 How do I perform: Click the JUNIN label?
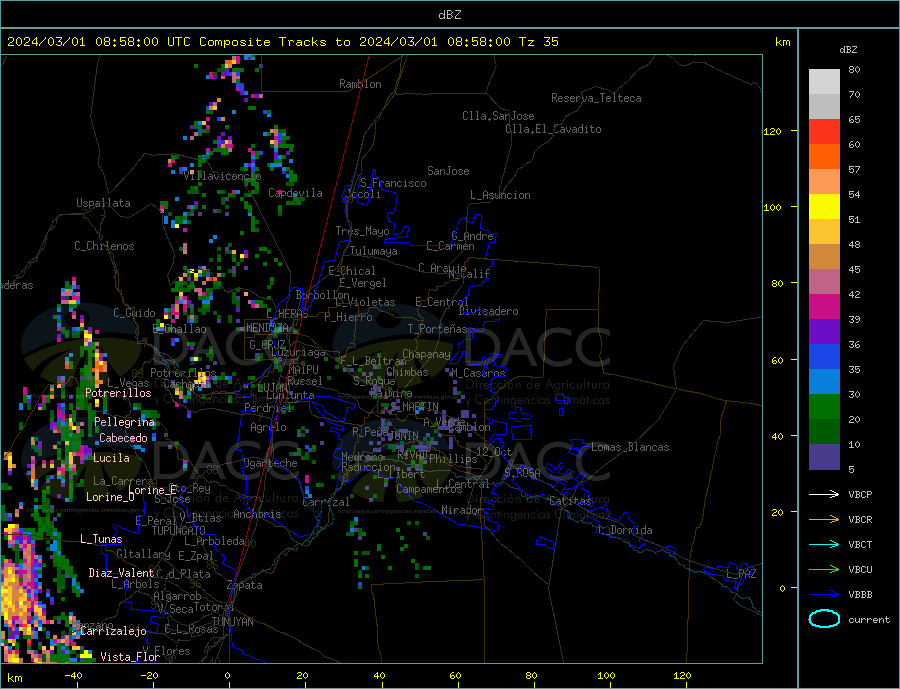pos(404,436)
